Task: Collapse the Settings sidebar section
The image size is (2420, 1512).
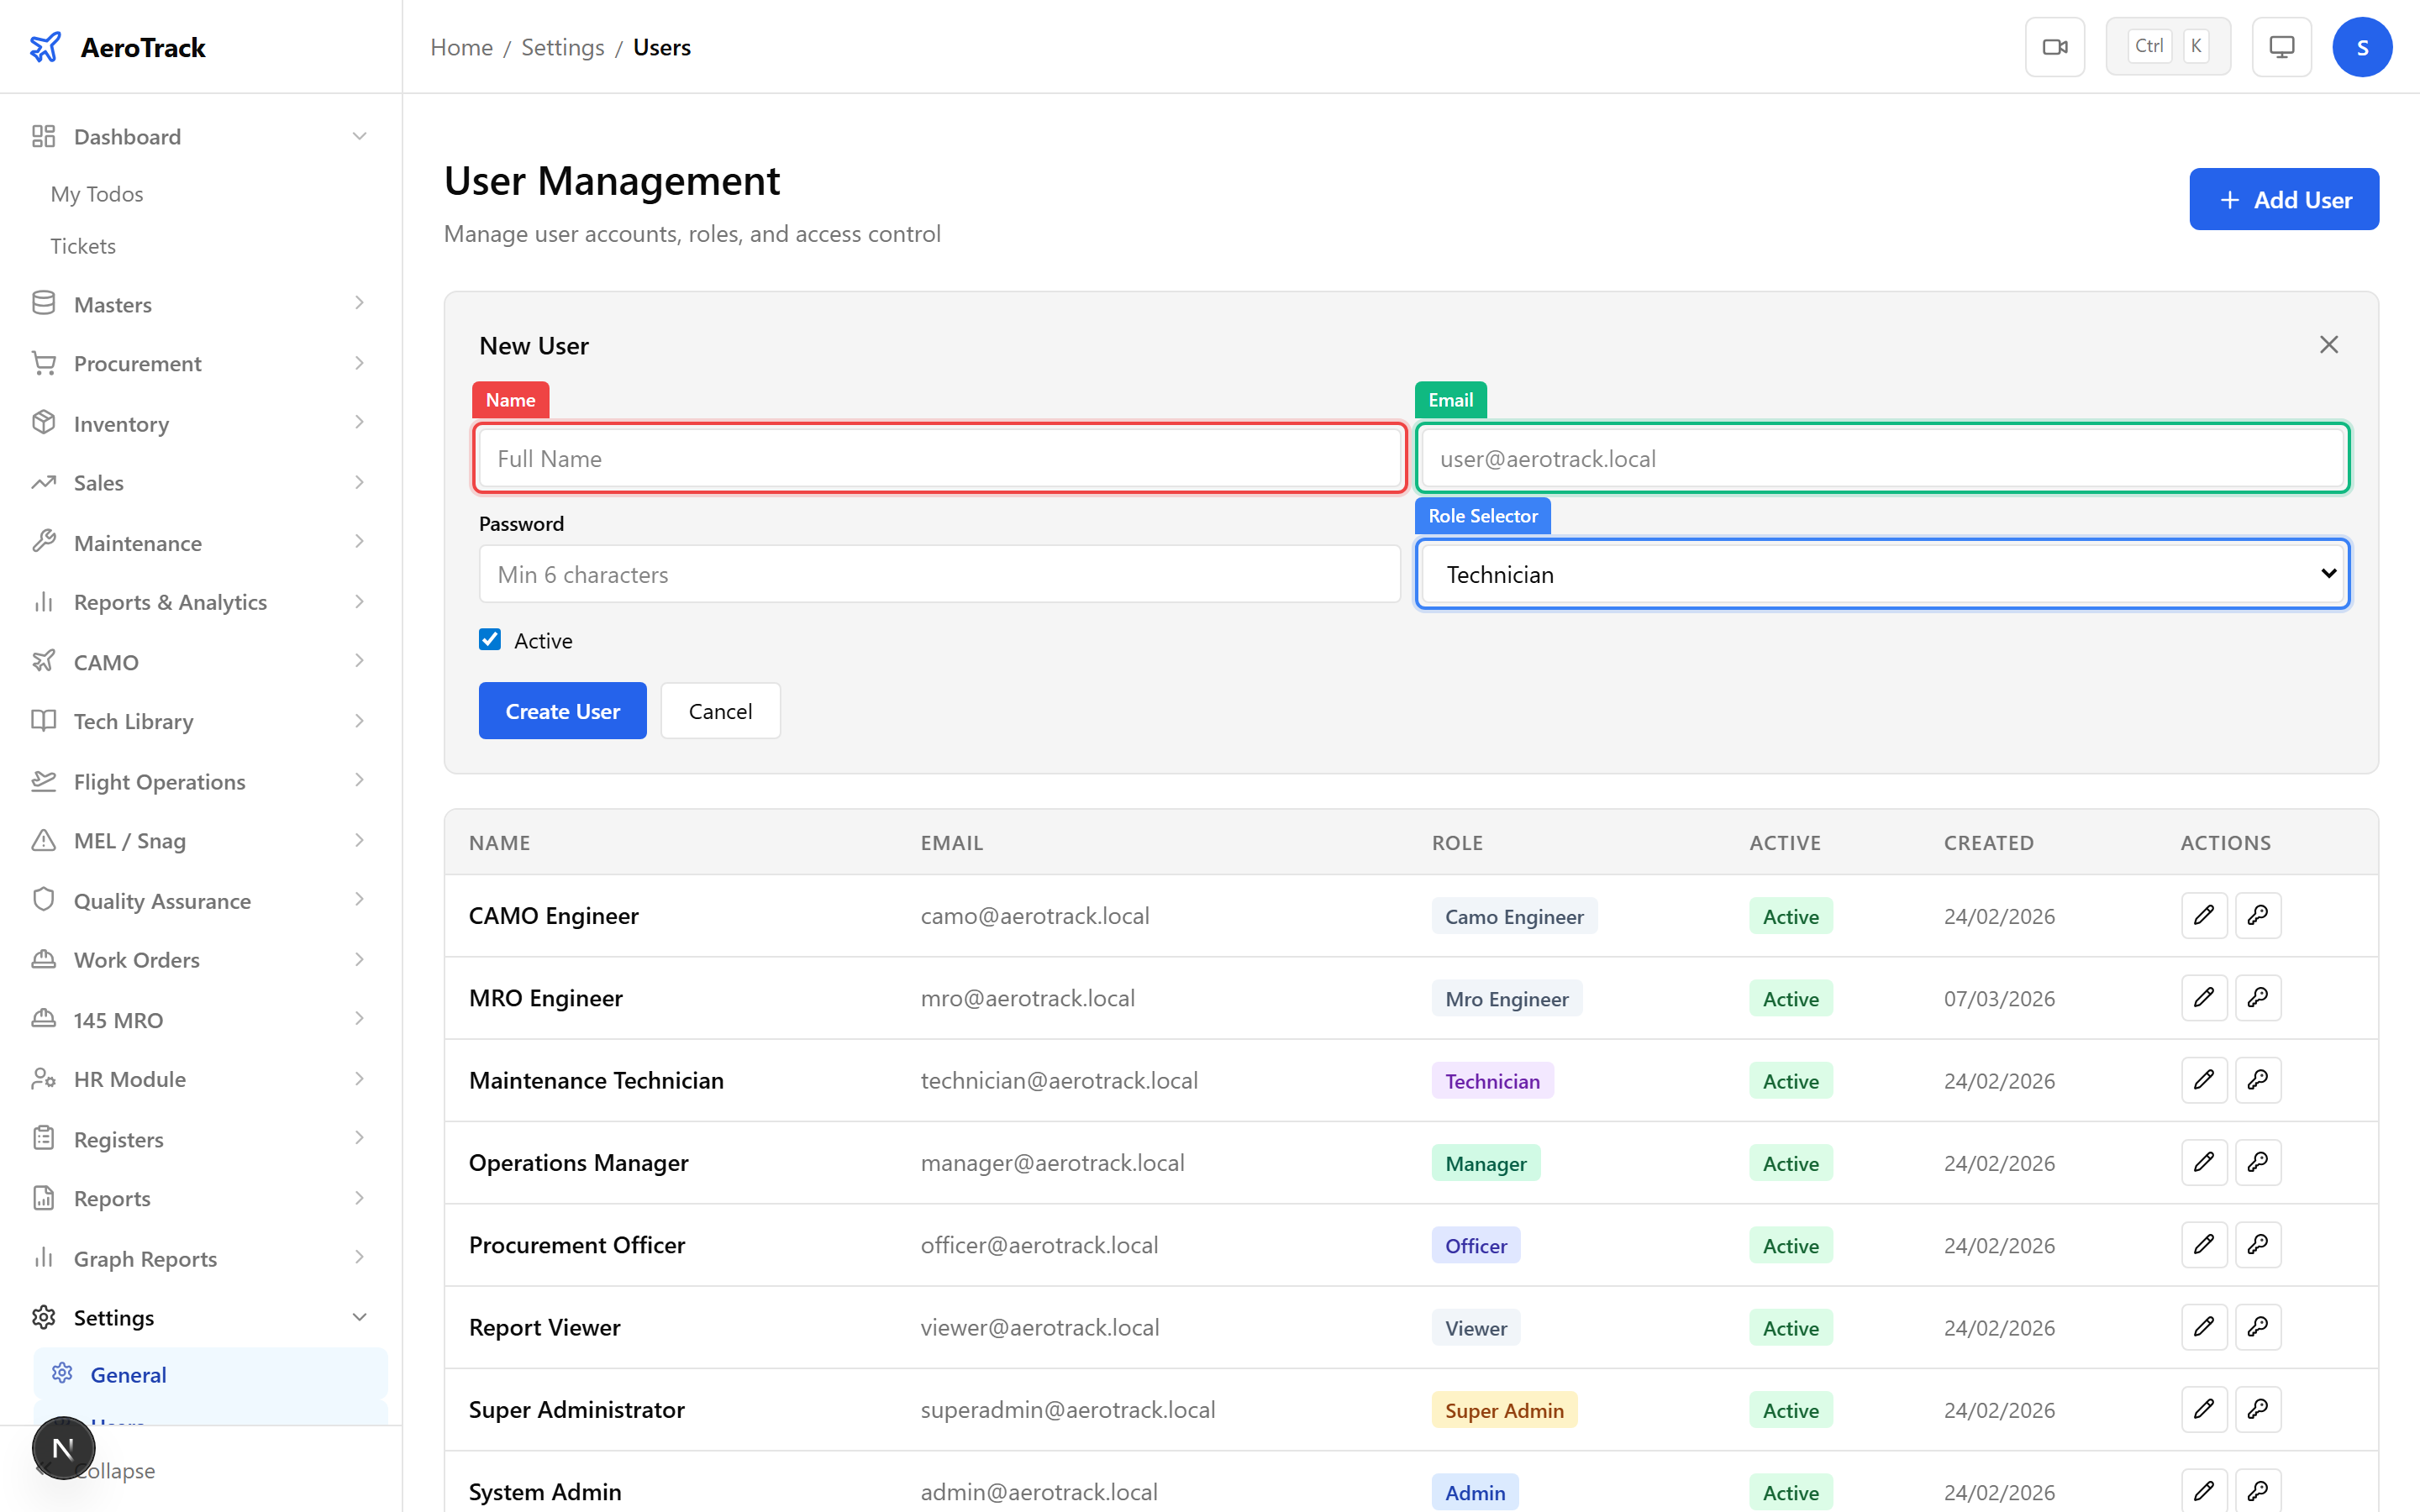Action: tap(113, 1317)
